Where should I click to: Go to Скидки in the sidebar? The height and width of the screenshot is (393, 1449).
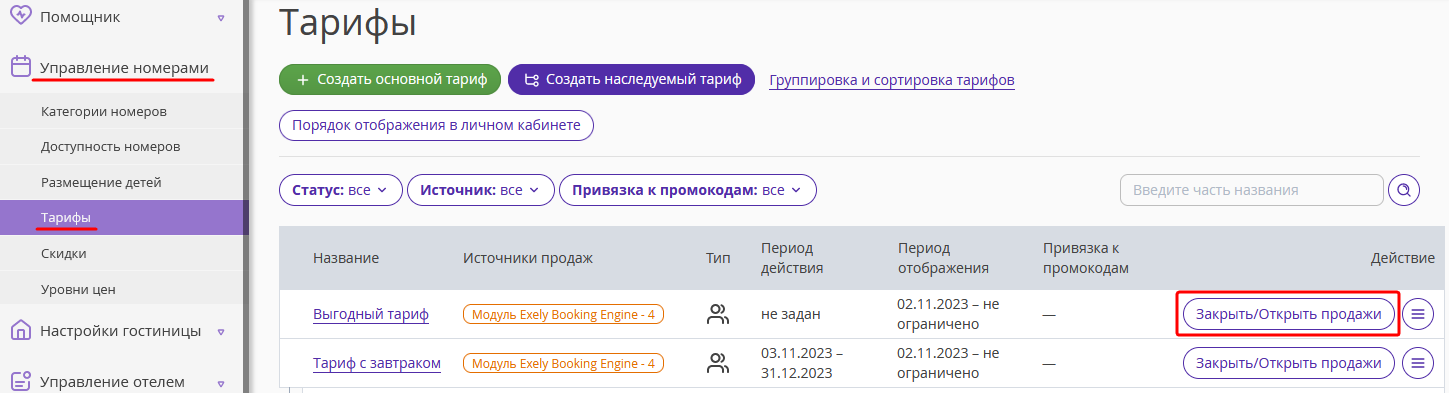click(x=64, y=253)
